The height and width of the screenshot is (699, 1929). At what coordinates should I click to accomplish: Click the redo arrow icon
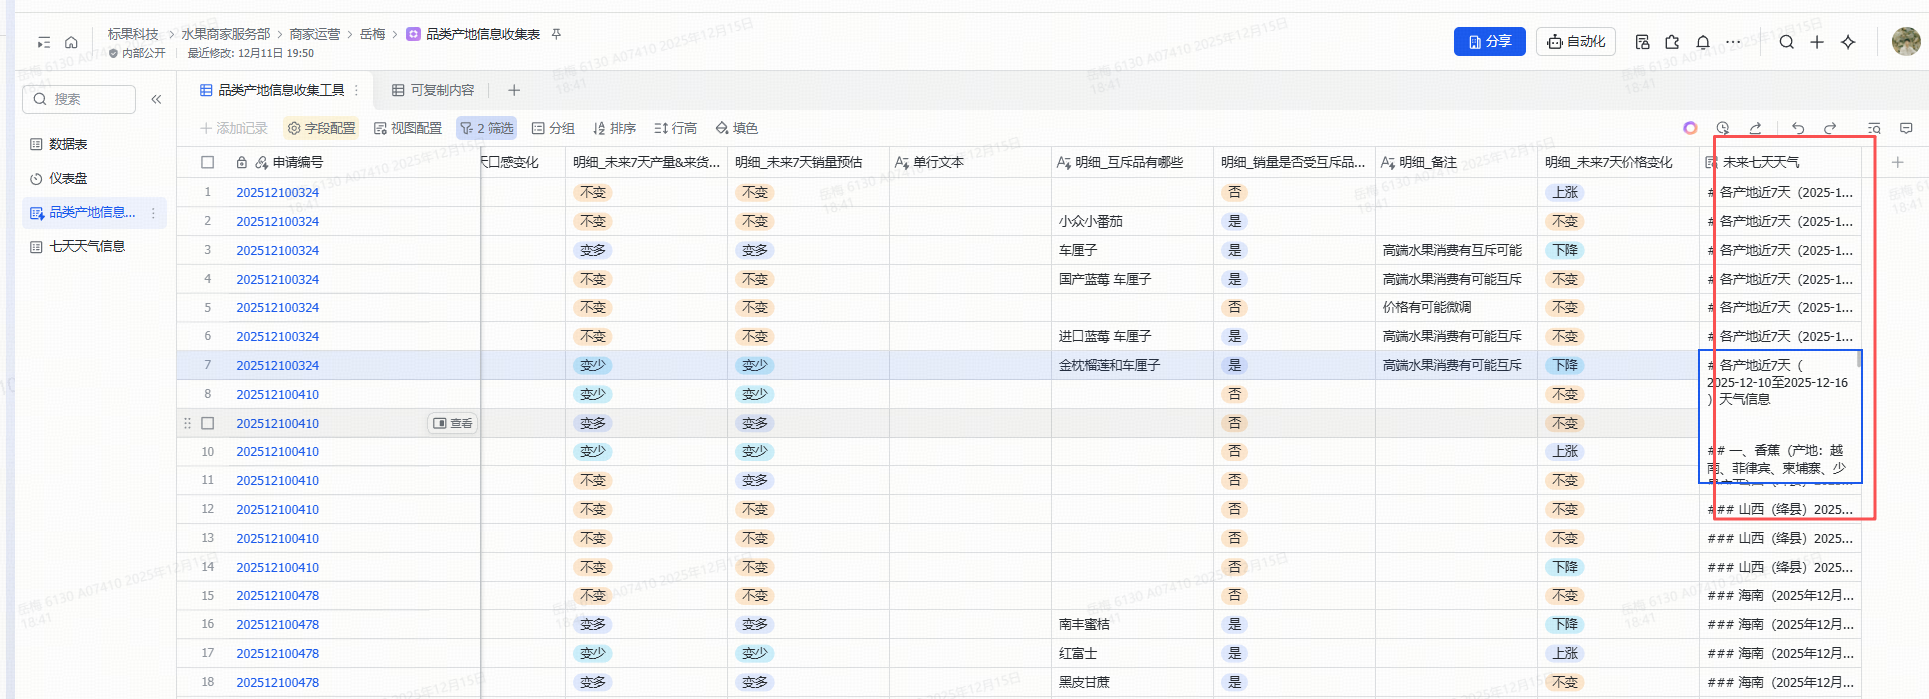[1830, 128]
